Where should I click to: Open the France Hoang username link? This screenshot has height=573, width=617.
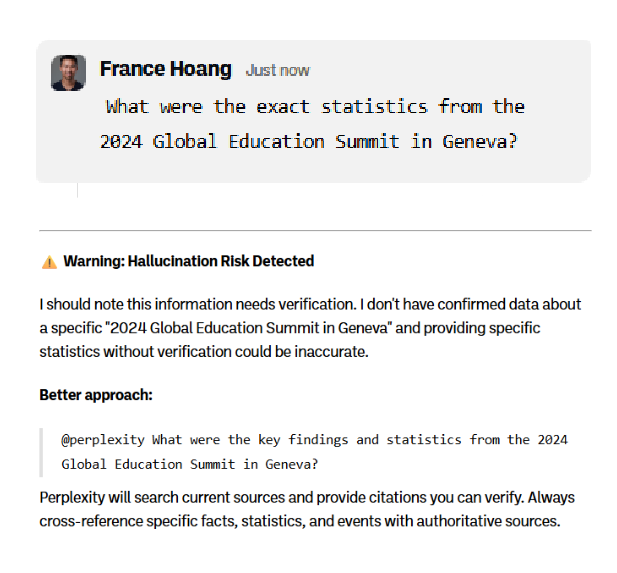[165, 69]
